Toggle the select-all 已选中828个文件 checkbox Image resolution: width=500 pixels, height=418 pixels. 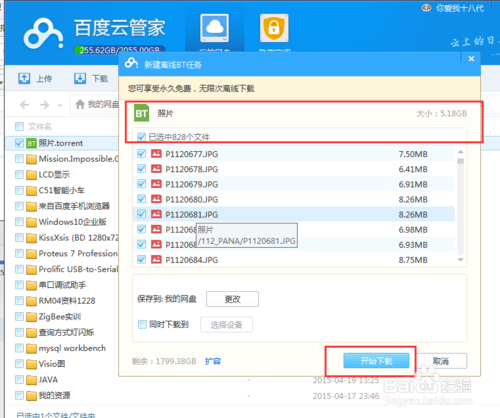coord(141,137)
